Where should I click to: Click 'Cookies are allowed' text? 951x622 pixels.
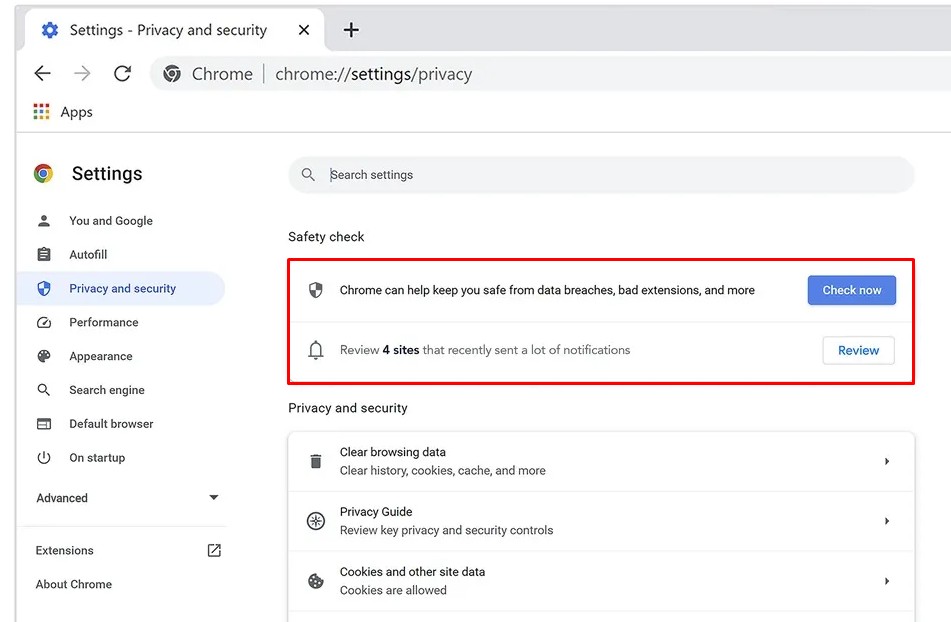pyautogui.click(x=393, y=590)
